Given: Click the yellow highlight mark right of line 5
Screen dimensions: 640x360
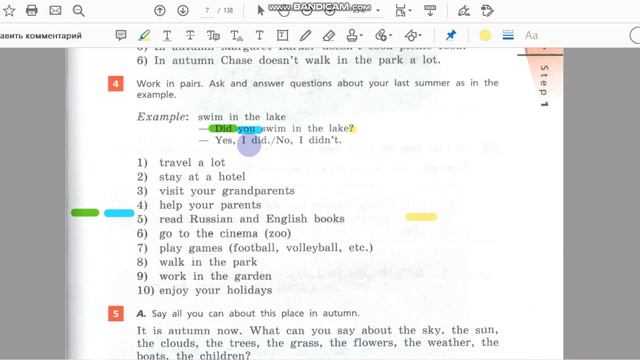Looking at the screenshot, I should click(421, 217).
